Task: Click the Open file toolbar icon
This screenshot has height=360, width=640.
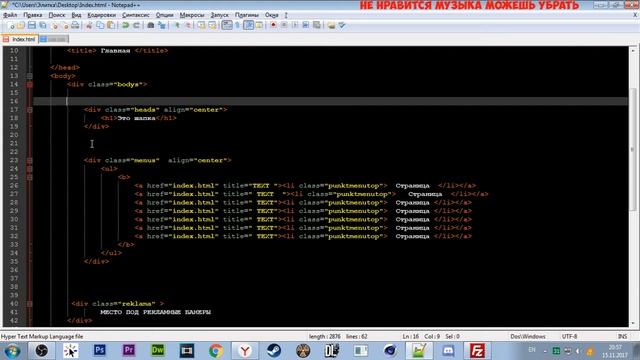Action: pos(21,25)
